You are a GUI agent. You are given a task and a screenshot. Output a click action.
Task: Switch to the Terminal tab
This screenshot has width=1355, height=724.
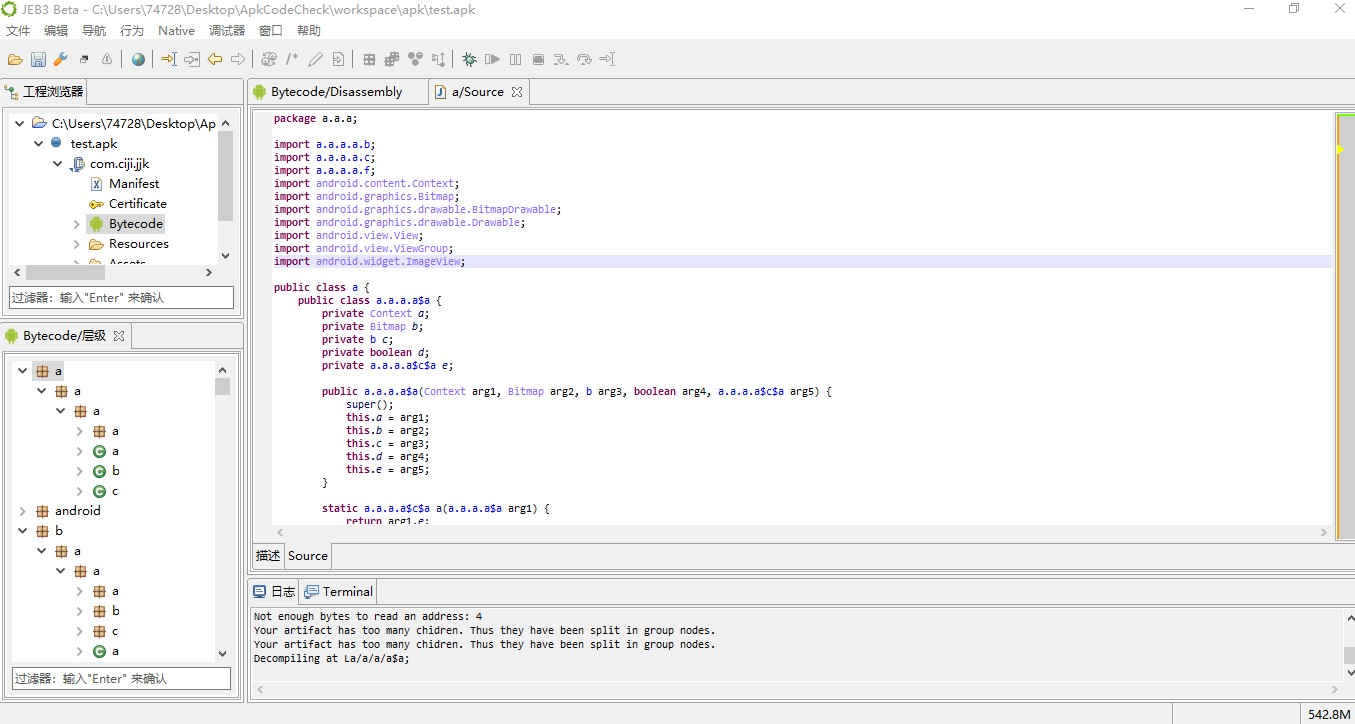coord(338,592)
